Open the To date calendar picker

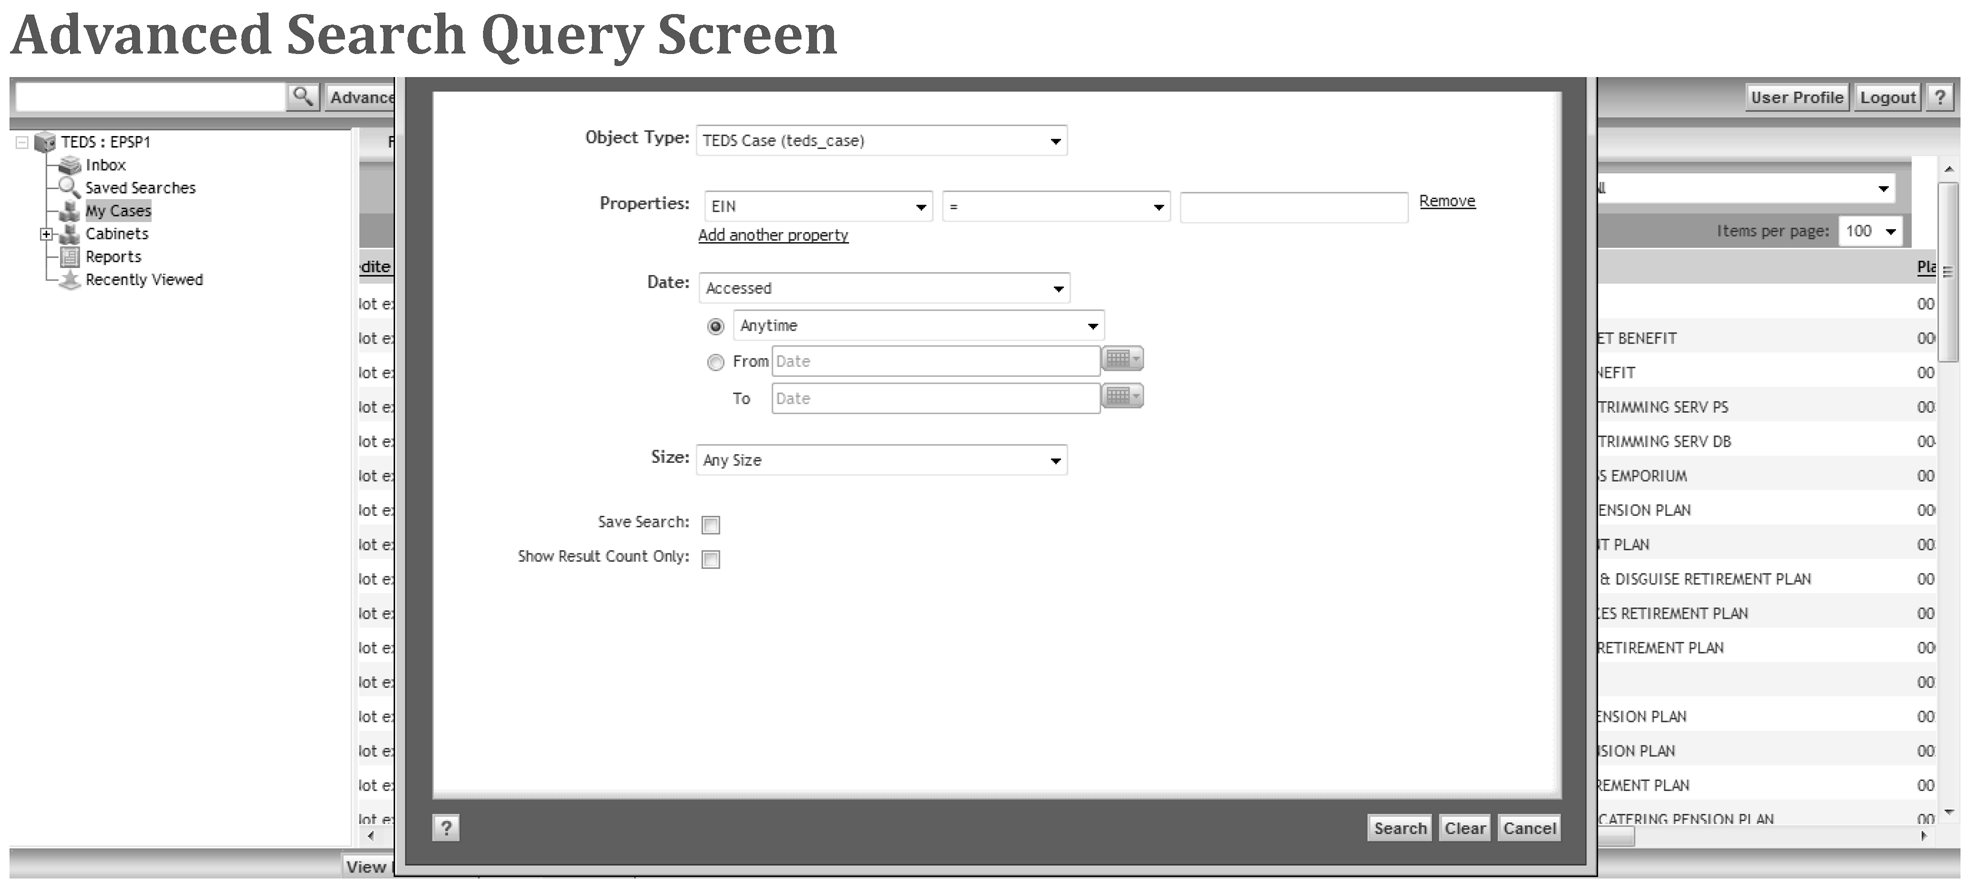coord(1121,397)
